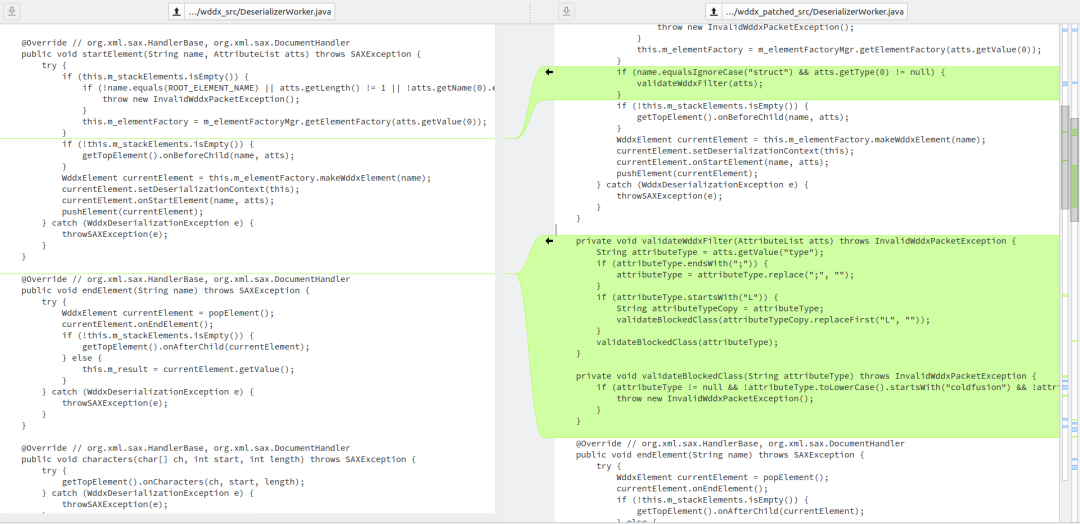Screen dimensions: 1080x524
Task: Click 'pushElement(currentElement);' in the left pane
Action: [x=132, y=211]
